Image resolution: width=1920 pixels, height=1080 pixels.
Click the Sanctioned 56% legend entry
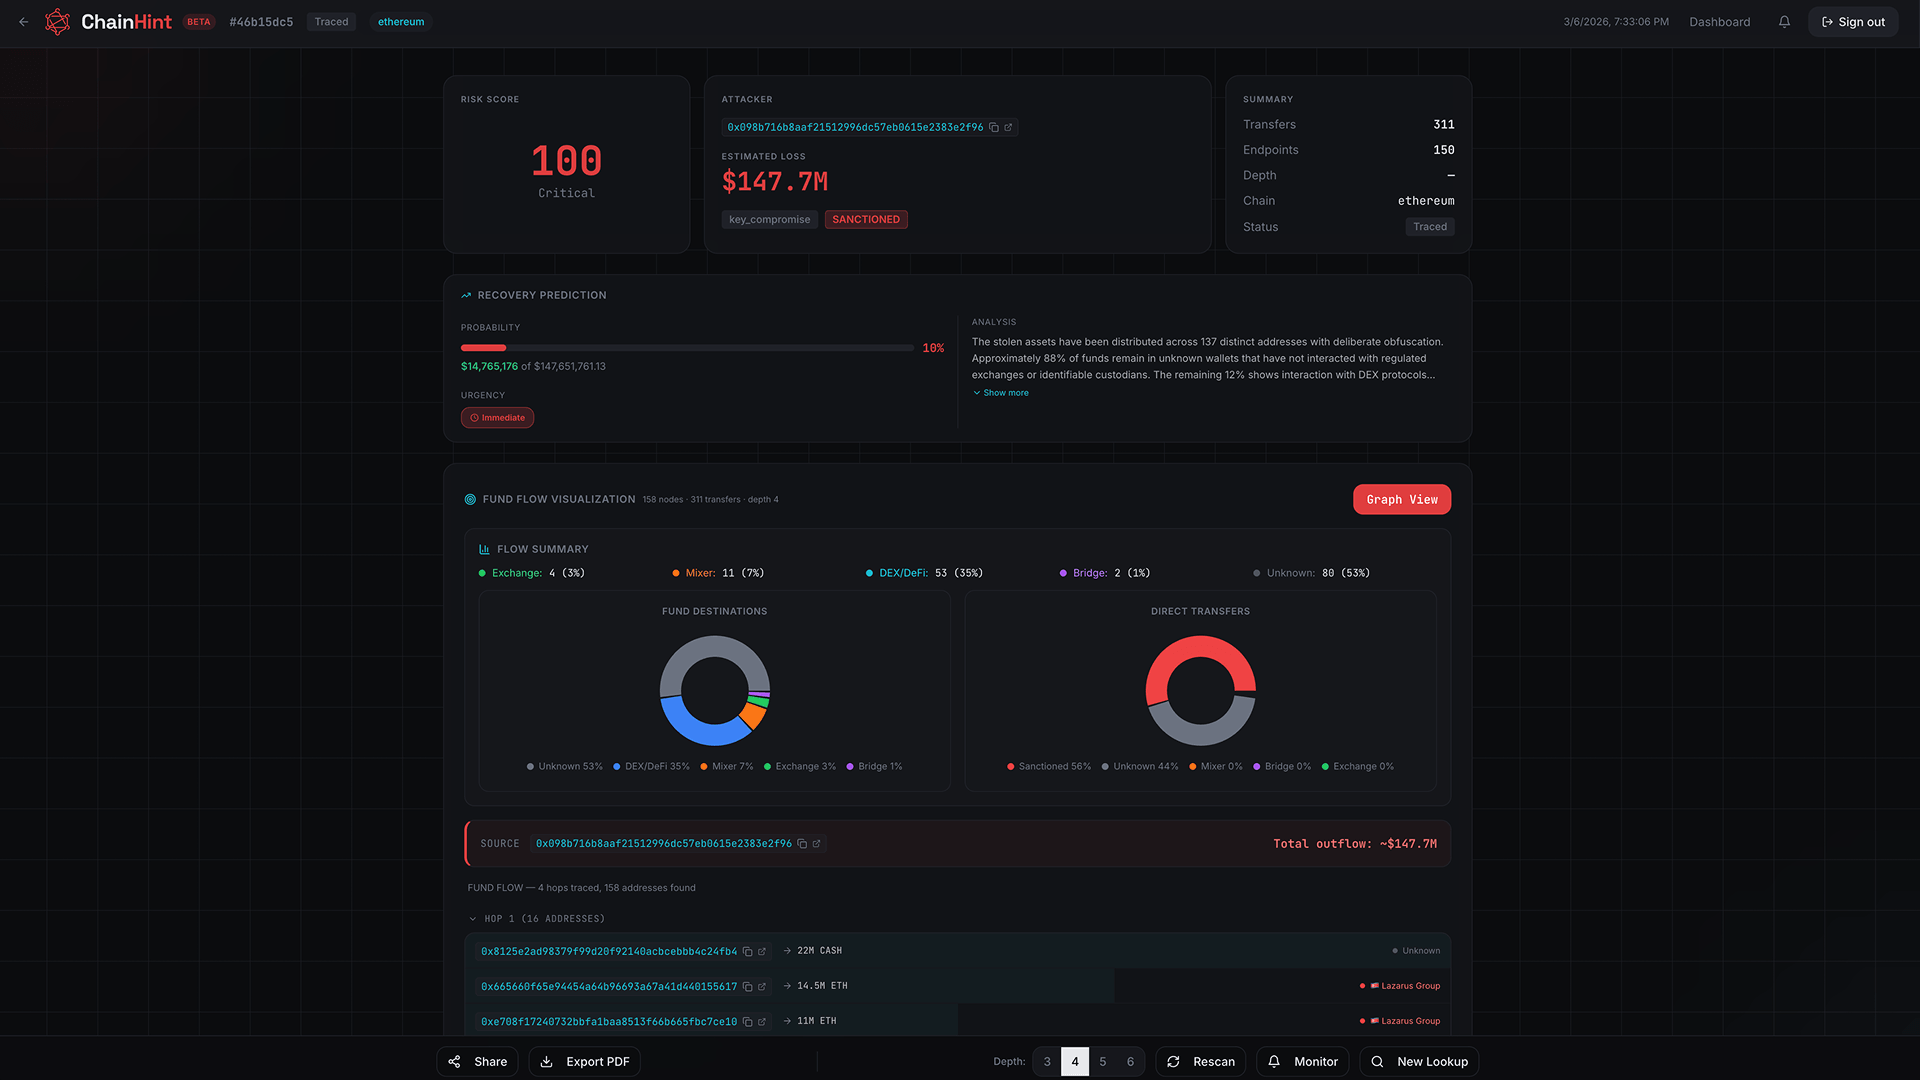pyautogui.click(x=1049, y=767)
